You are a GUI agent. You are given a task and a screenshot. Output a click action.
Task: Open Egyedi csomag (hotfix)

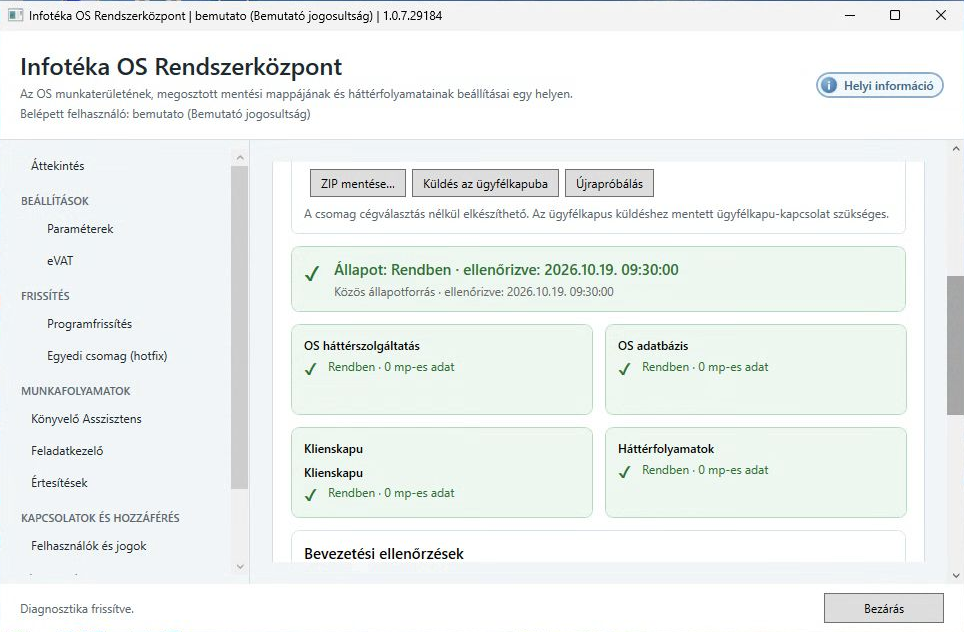(x=107, y=356)
